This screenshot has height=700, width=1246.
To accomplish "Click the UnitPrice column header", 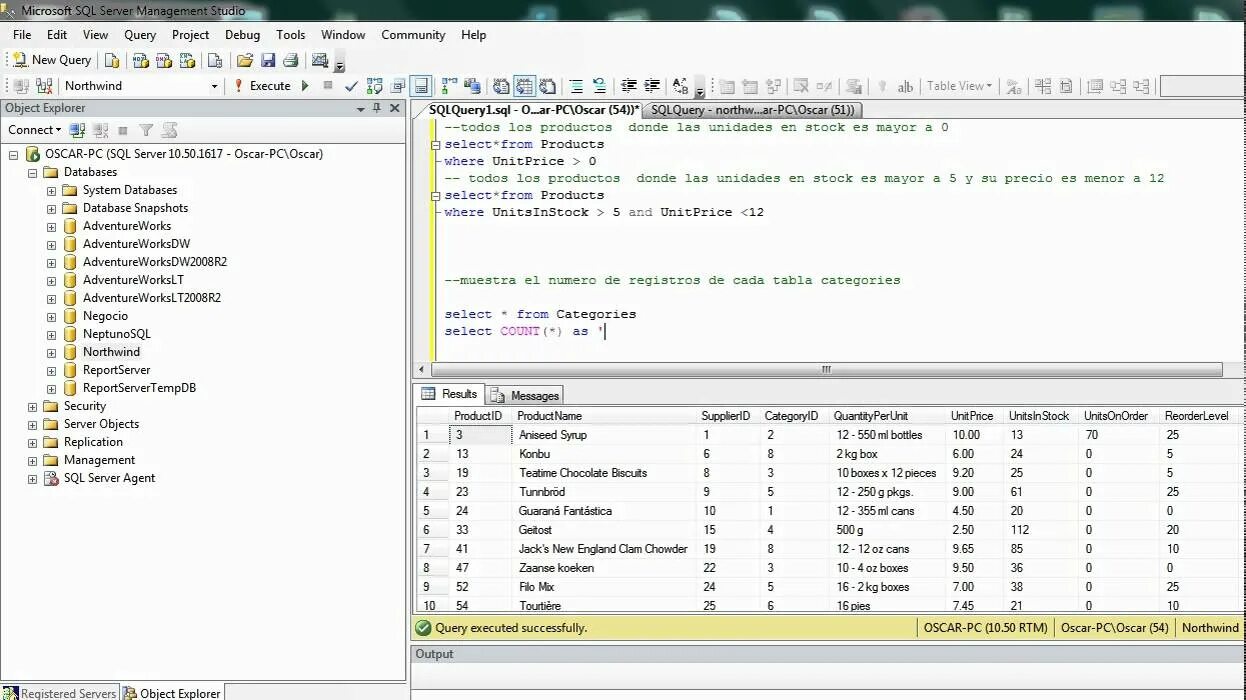I will pyautogui.click(x=974, y=416).
